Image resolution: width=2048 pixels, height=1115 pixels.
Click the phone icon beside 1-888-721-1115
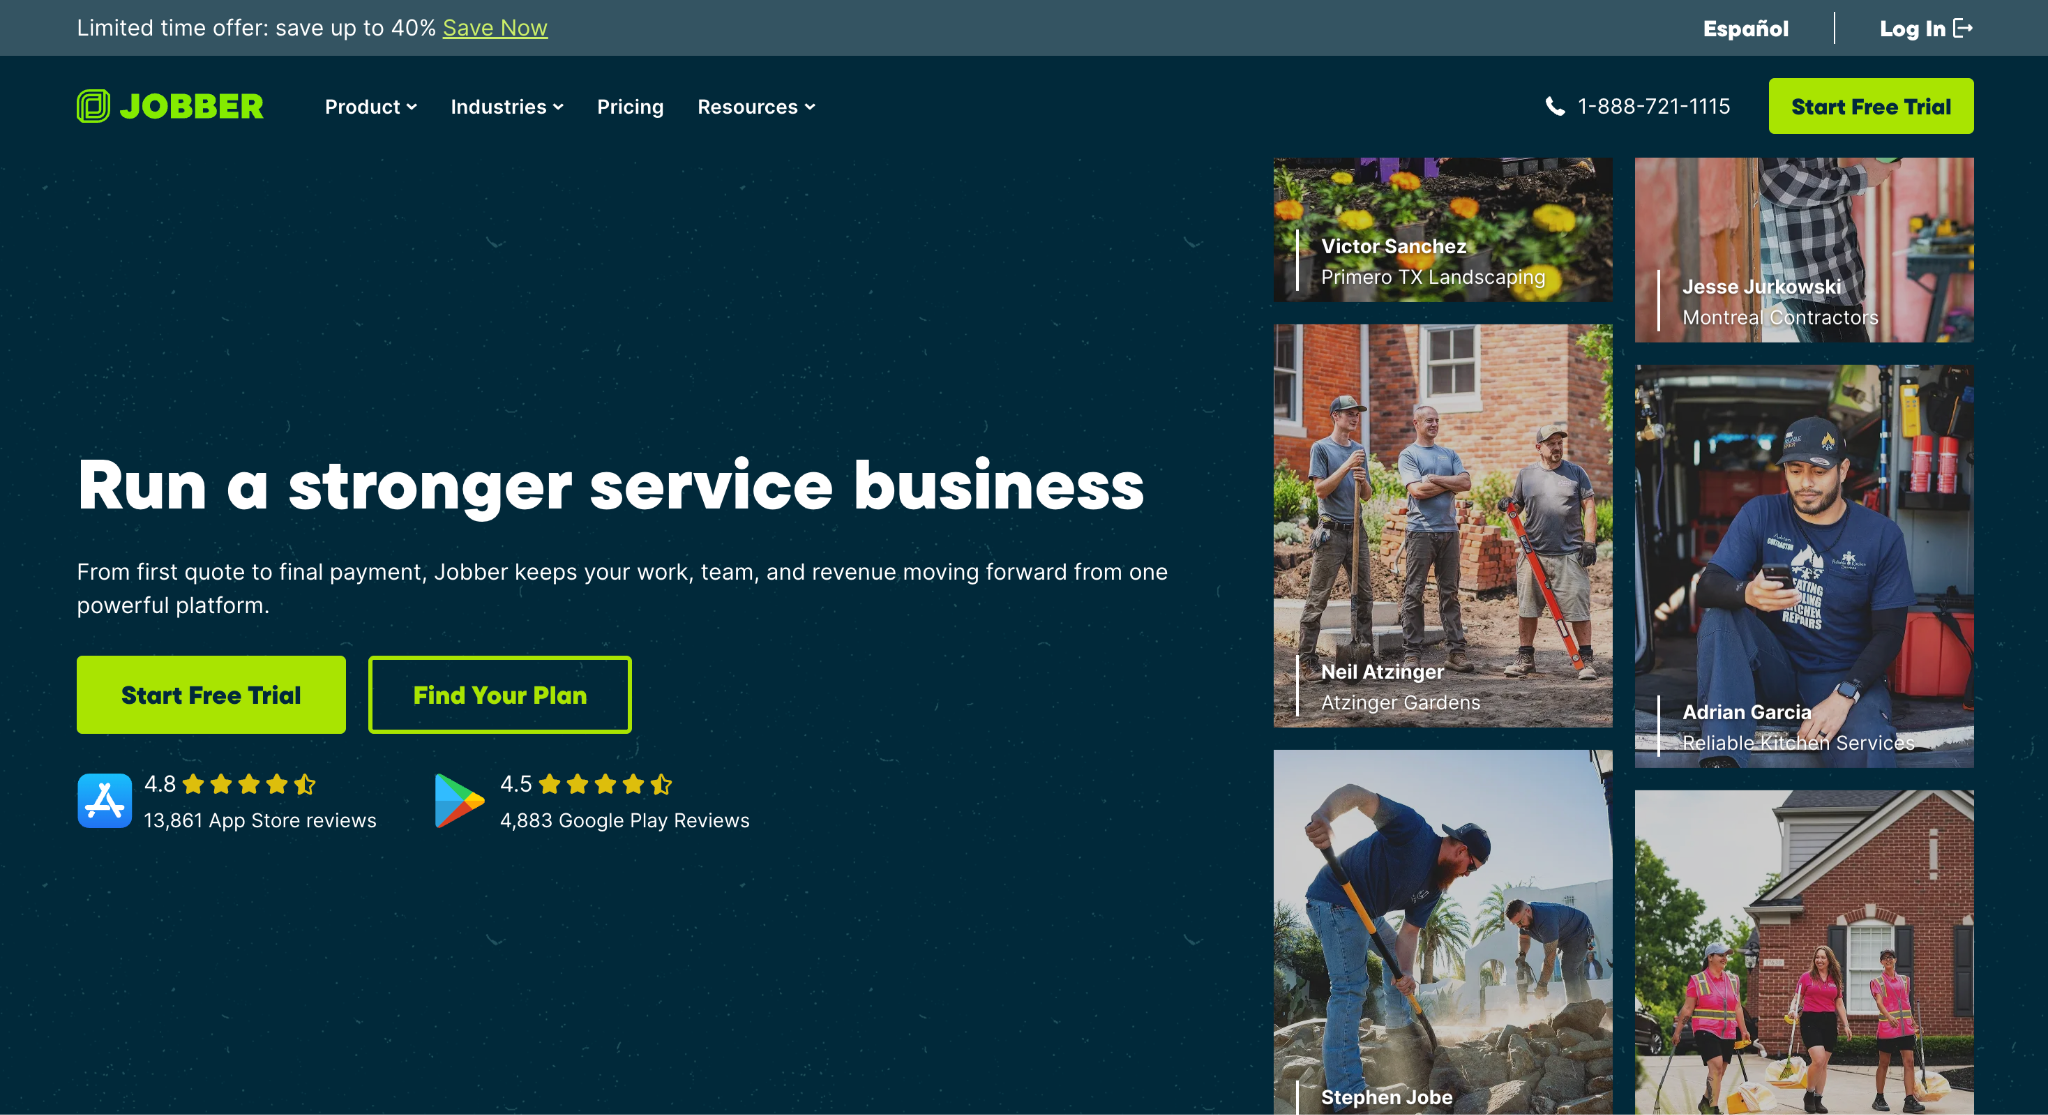click(x=1555, y=106)
